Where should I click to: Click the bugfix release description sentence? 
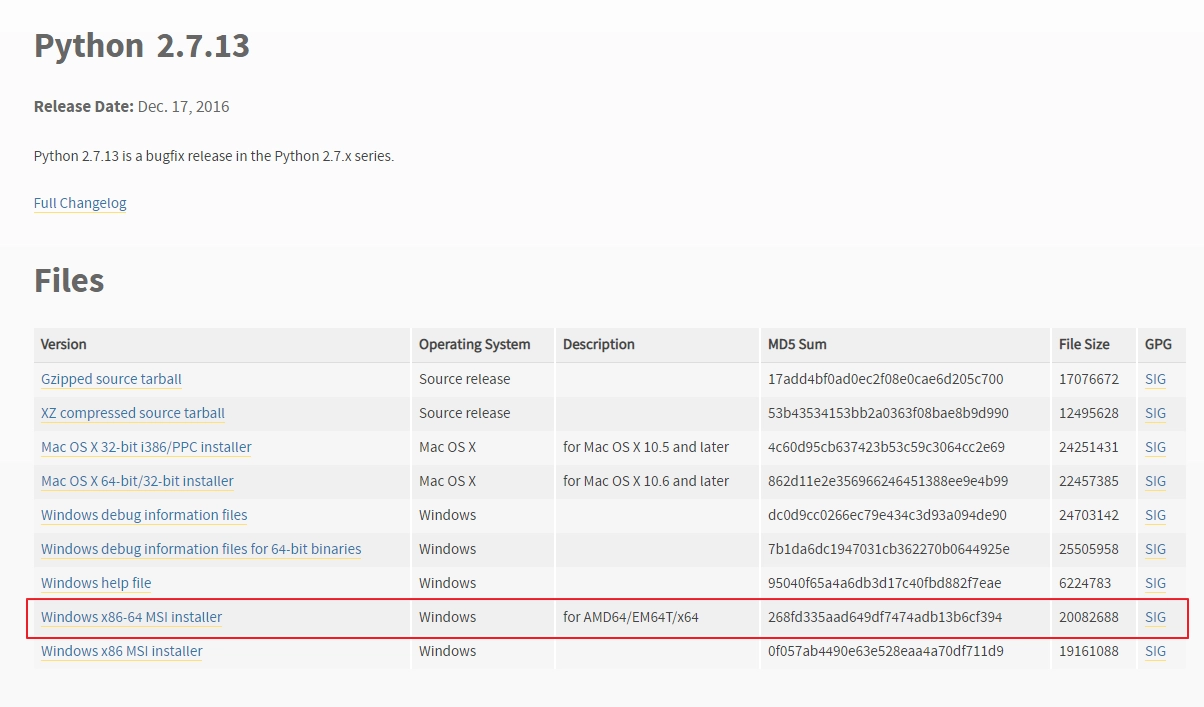[x=214, y=156]
